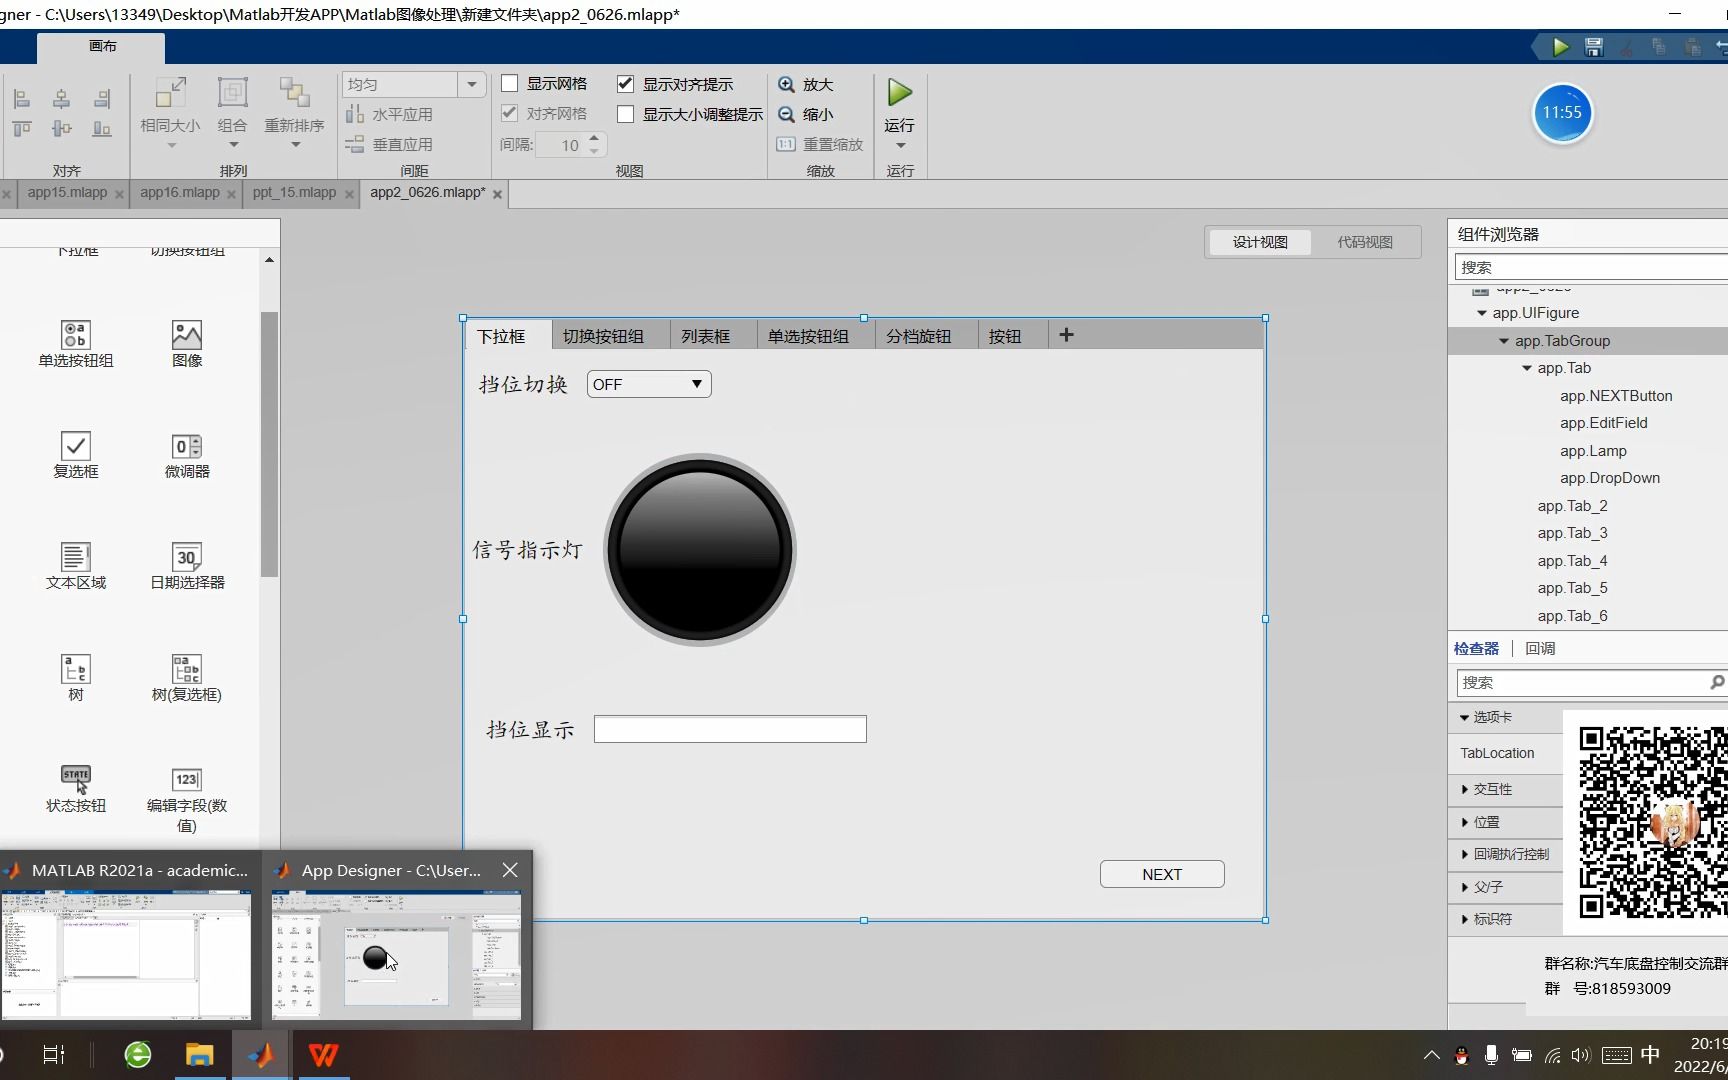This screenshot has width=1728, height=1080.
Task: Click the align bottom edges icon
Action: (102, 128)
